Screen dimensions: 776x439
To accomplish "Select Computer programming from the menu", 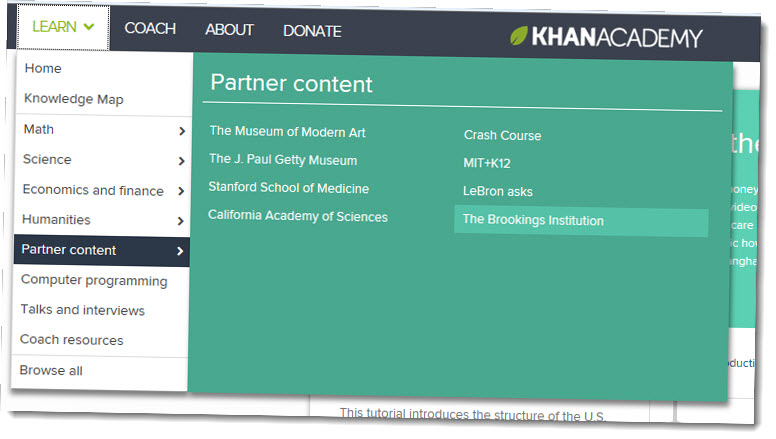I will [94, 281].
